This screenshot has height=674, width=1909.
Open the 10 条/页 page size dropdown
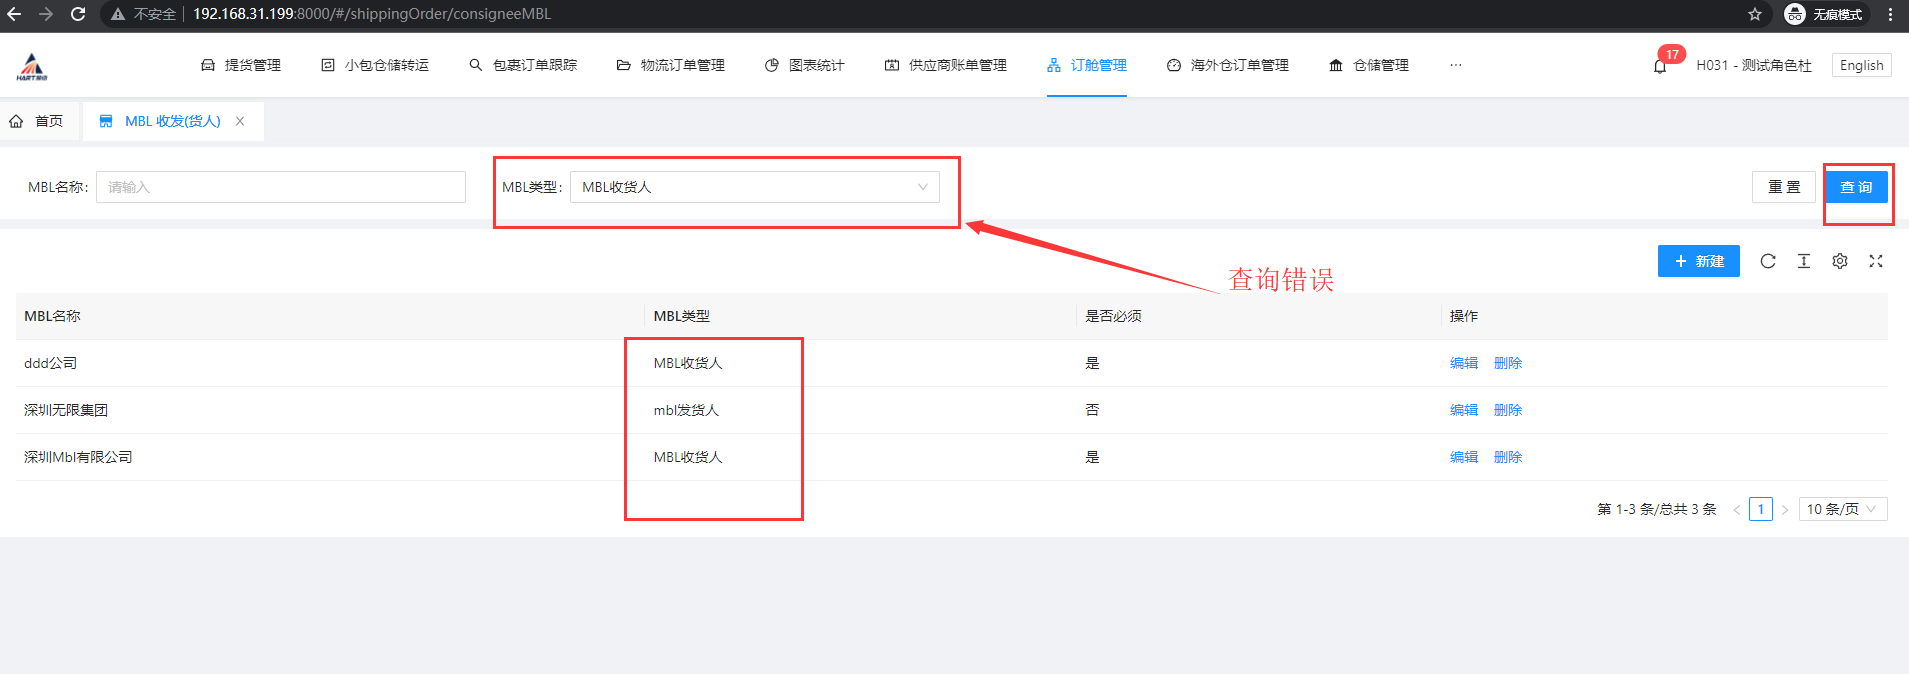point(1842,509)
